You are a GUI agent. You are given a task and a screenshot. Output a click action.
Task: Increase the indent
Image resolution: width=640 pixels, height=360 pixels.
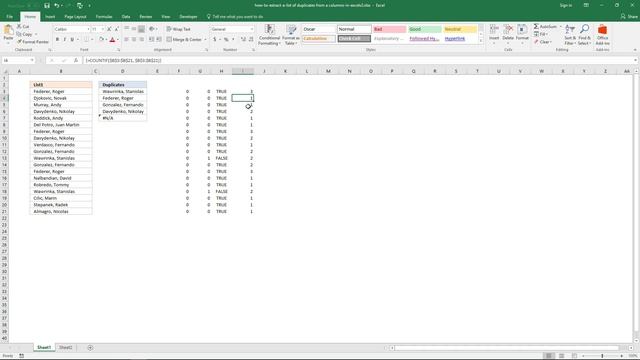[159, 40]
